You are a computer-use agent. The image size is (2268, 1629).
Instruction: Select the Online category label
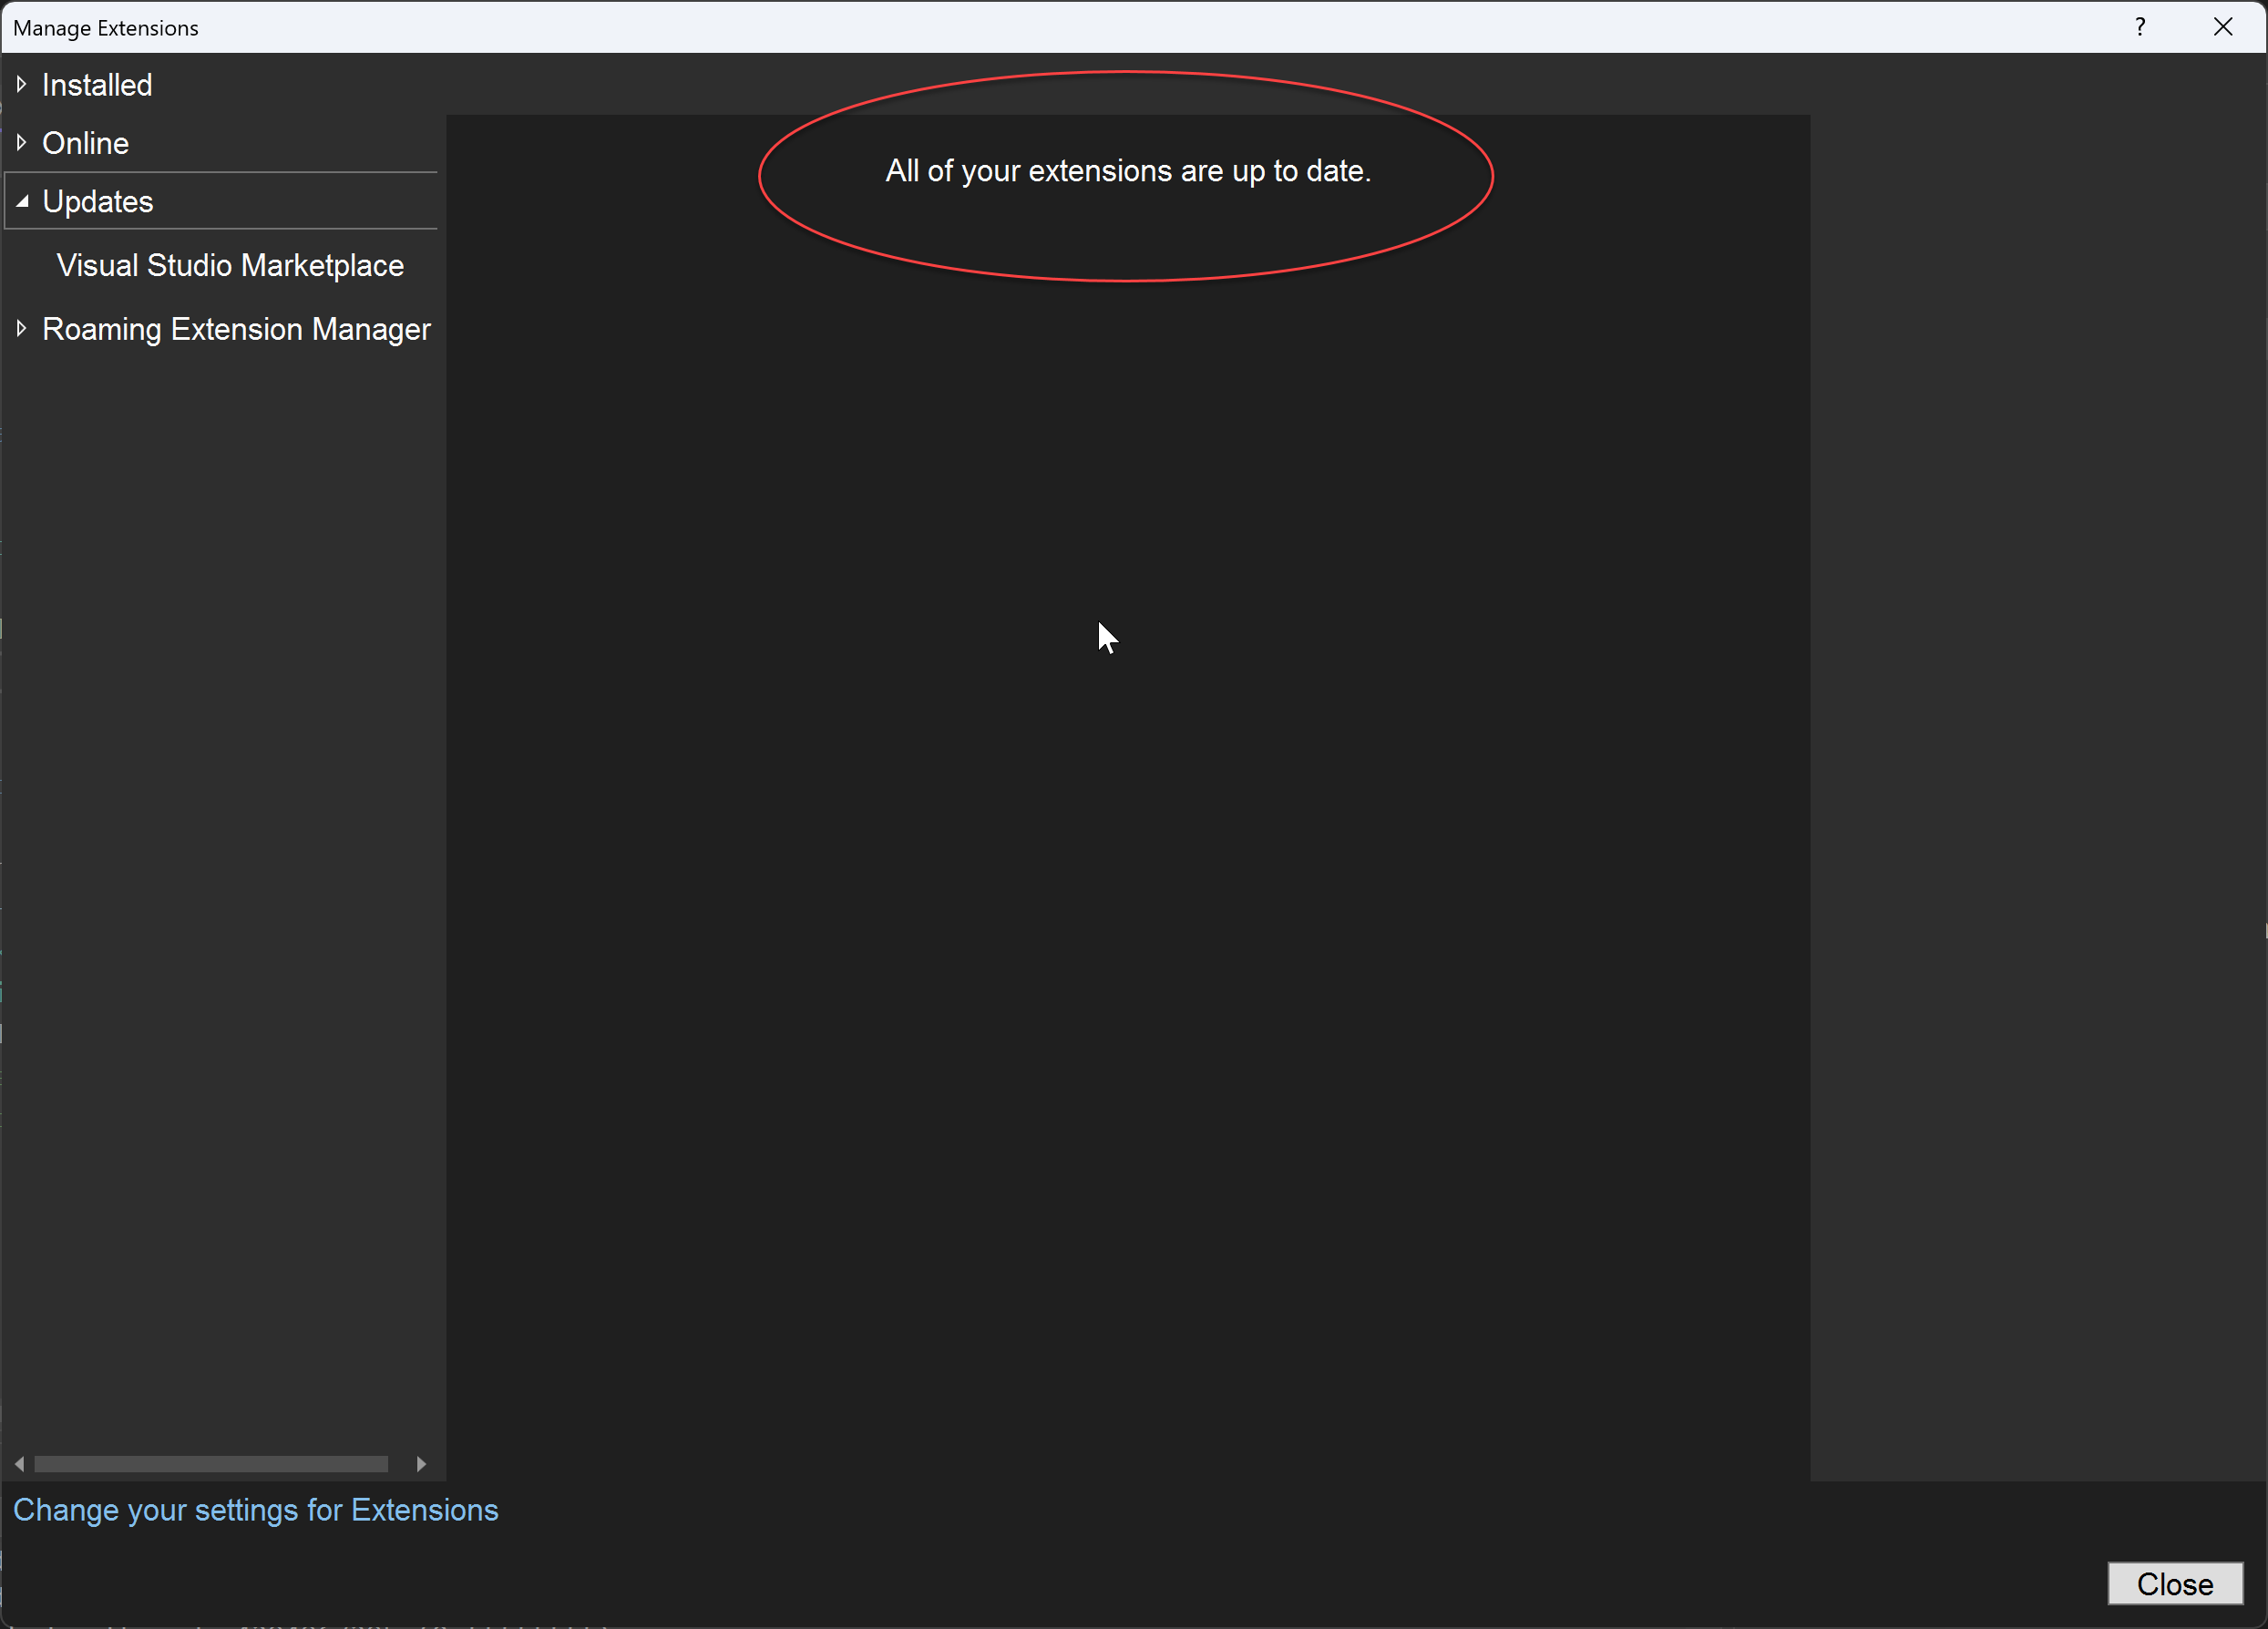tap(84, 142)
